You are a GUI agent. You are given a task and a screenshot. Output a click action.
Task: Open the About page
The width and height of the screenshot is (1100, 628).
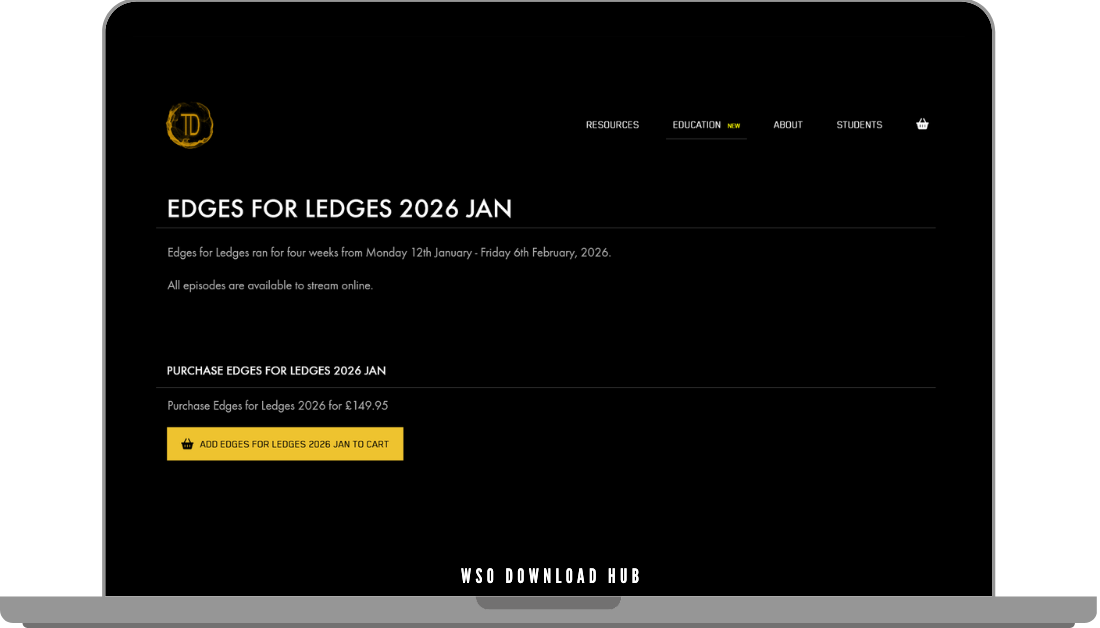[787, 124]
